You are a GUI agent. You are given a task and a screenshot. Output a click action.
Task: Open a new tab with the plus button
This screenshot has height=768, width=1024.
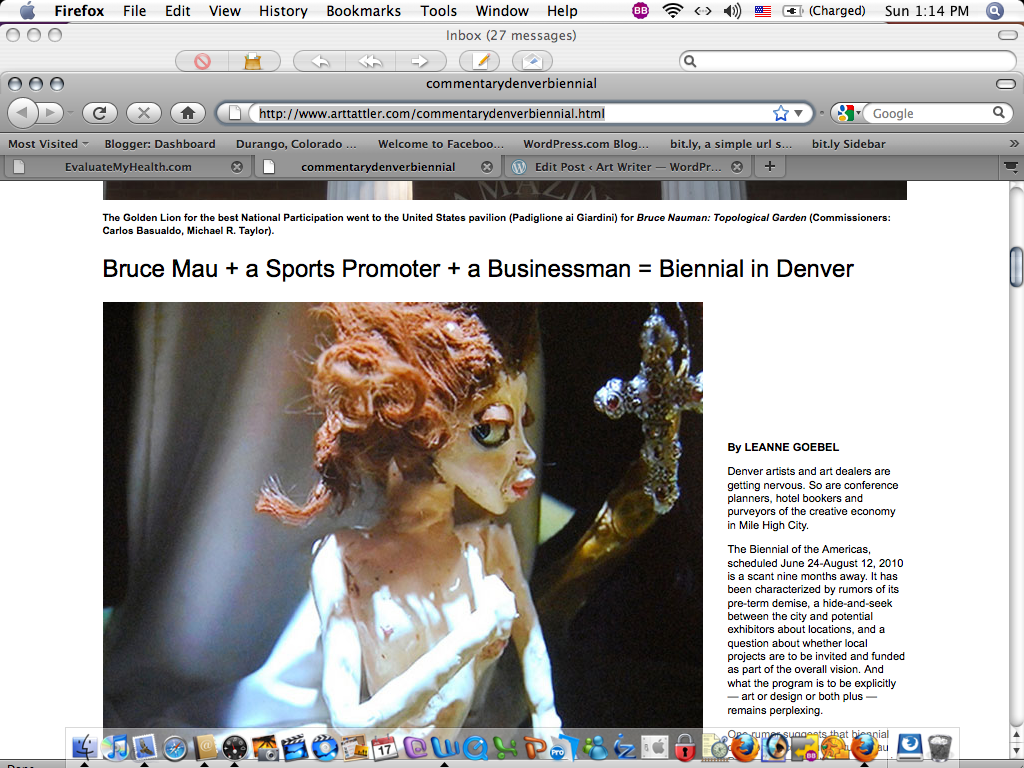[x=769, y=166]
